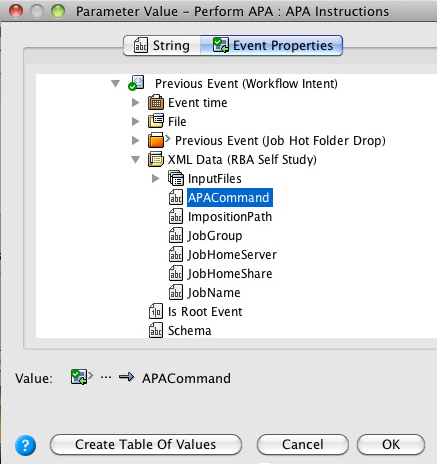Click the XML Data RBA Self Study icon

click(x=156, y=159)
